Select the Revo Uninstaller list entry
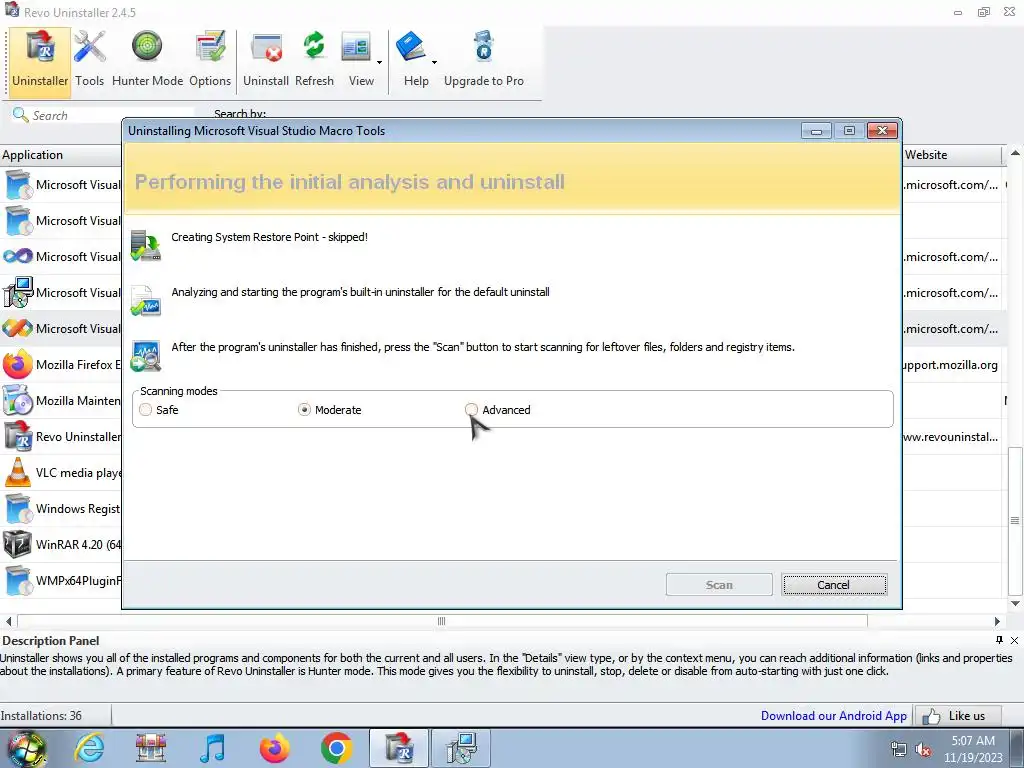 point(61,436)
